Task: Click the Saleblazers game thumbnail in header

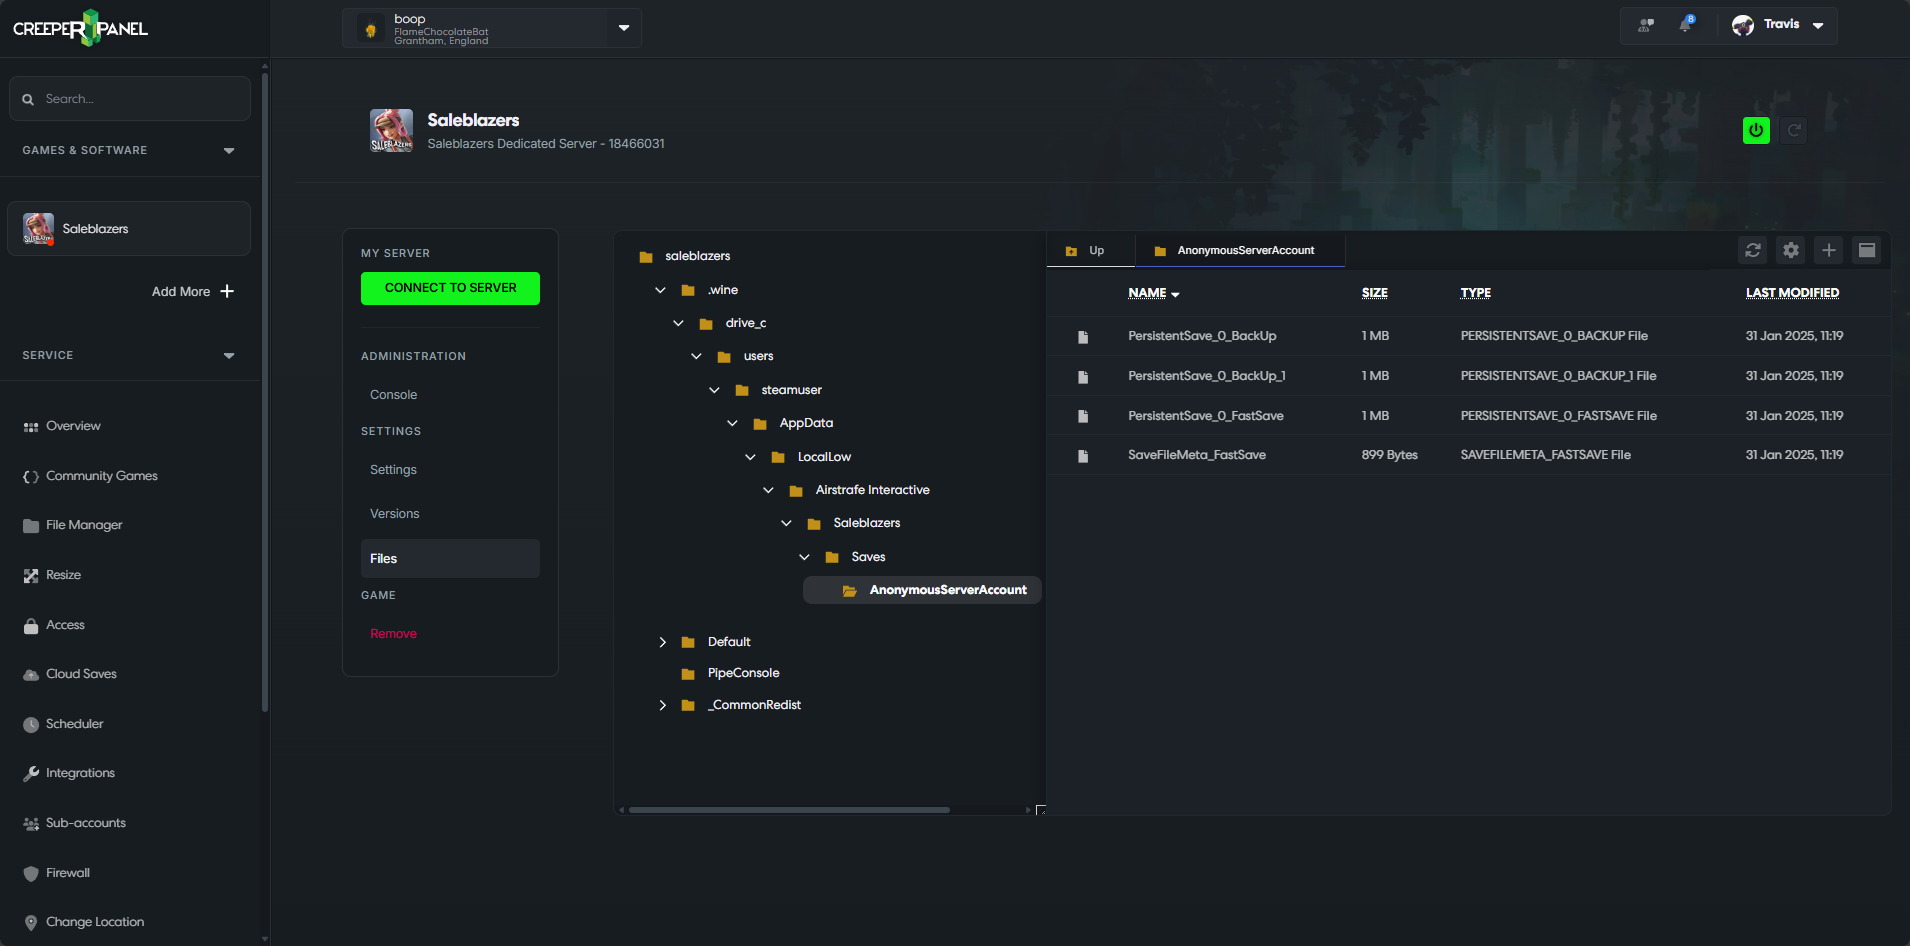Action: 391,130
